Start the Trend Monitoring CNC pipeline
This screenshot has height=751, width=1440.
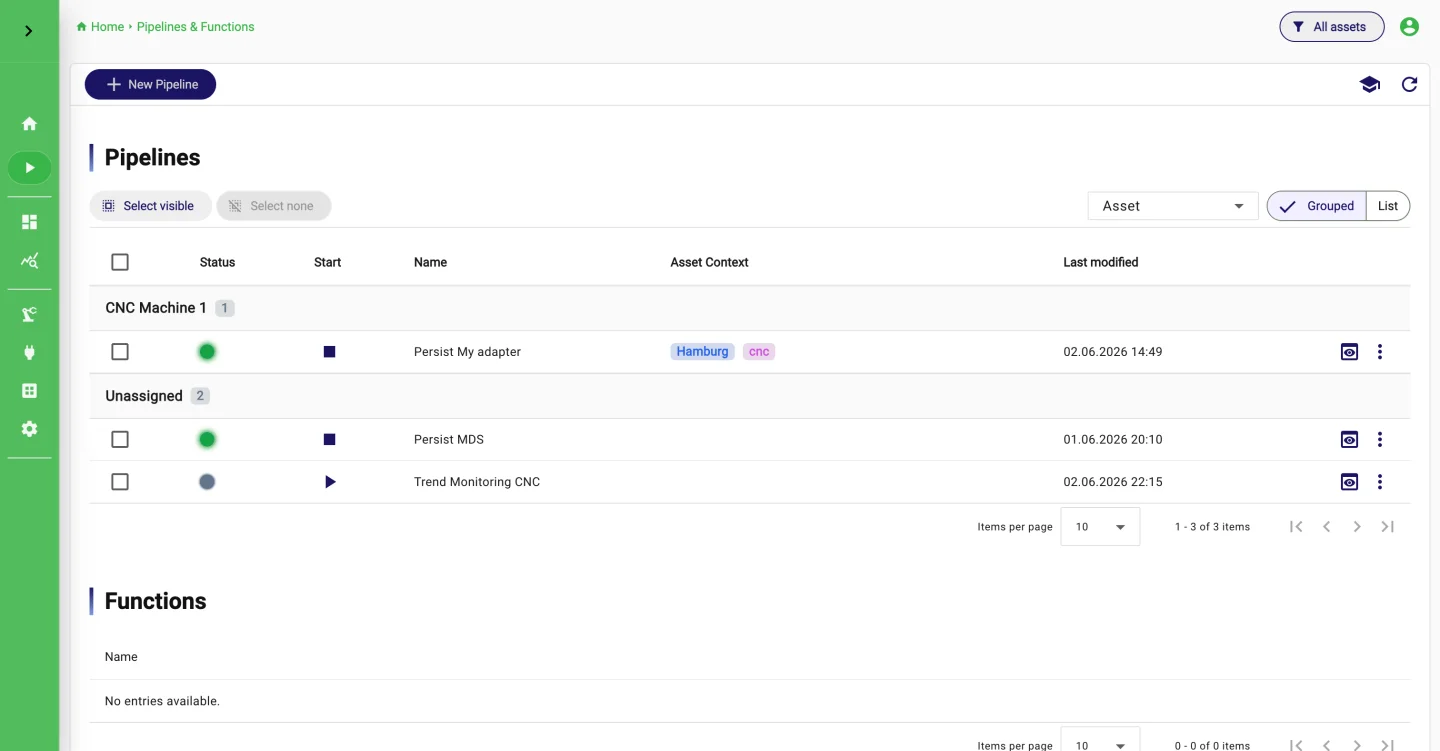pos(329,482)
